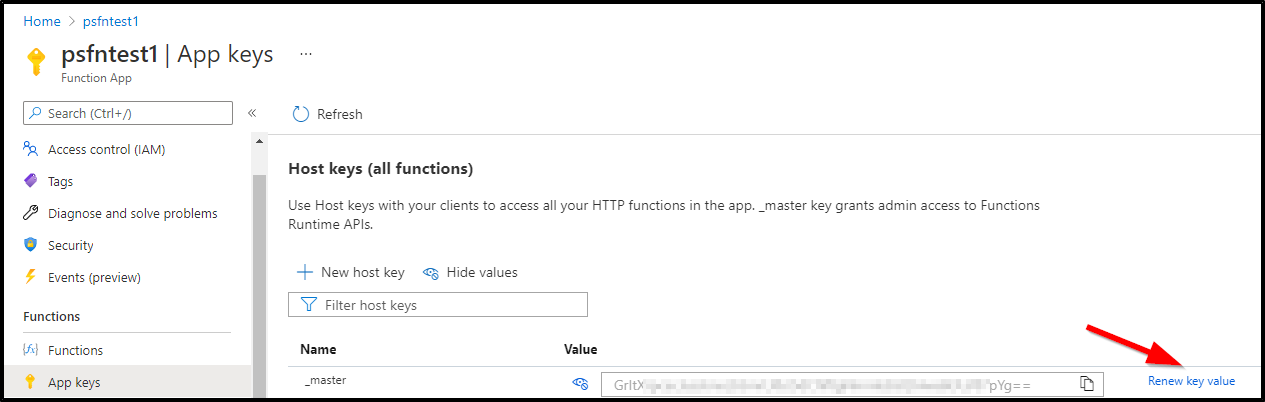Open Tags with purple tag icon
Screen dimensions: 1265x402
(60, 182)
